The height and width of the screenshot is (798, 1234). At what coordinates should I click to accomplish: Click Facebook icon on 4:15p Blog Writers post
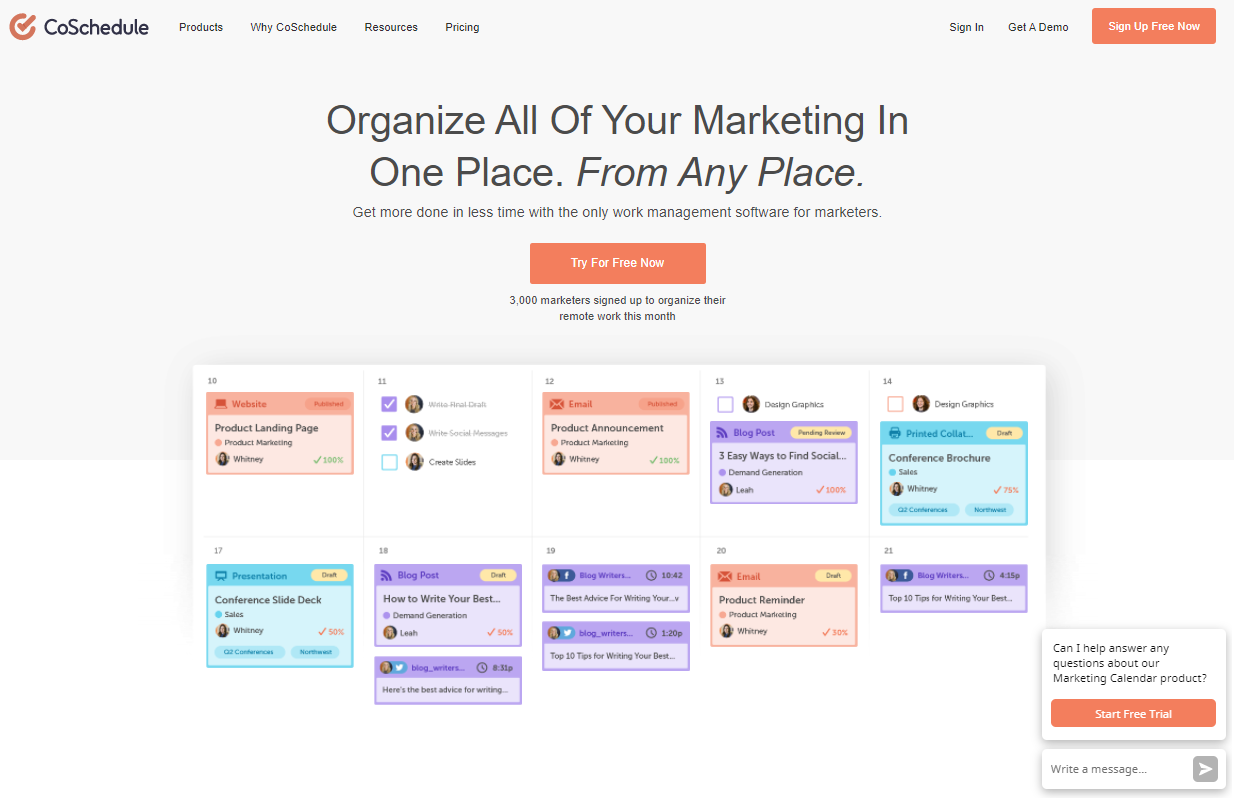[905, 576]
